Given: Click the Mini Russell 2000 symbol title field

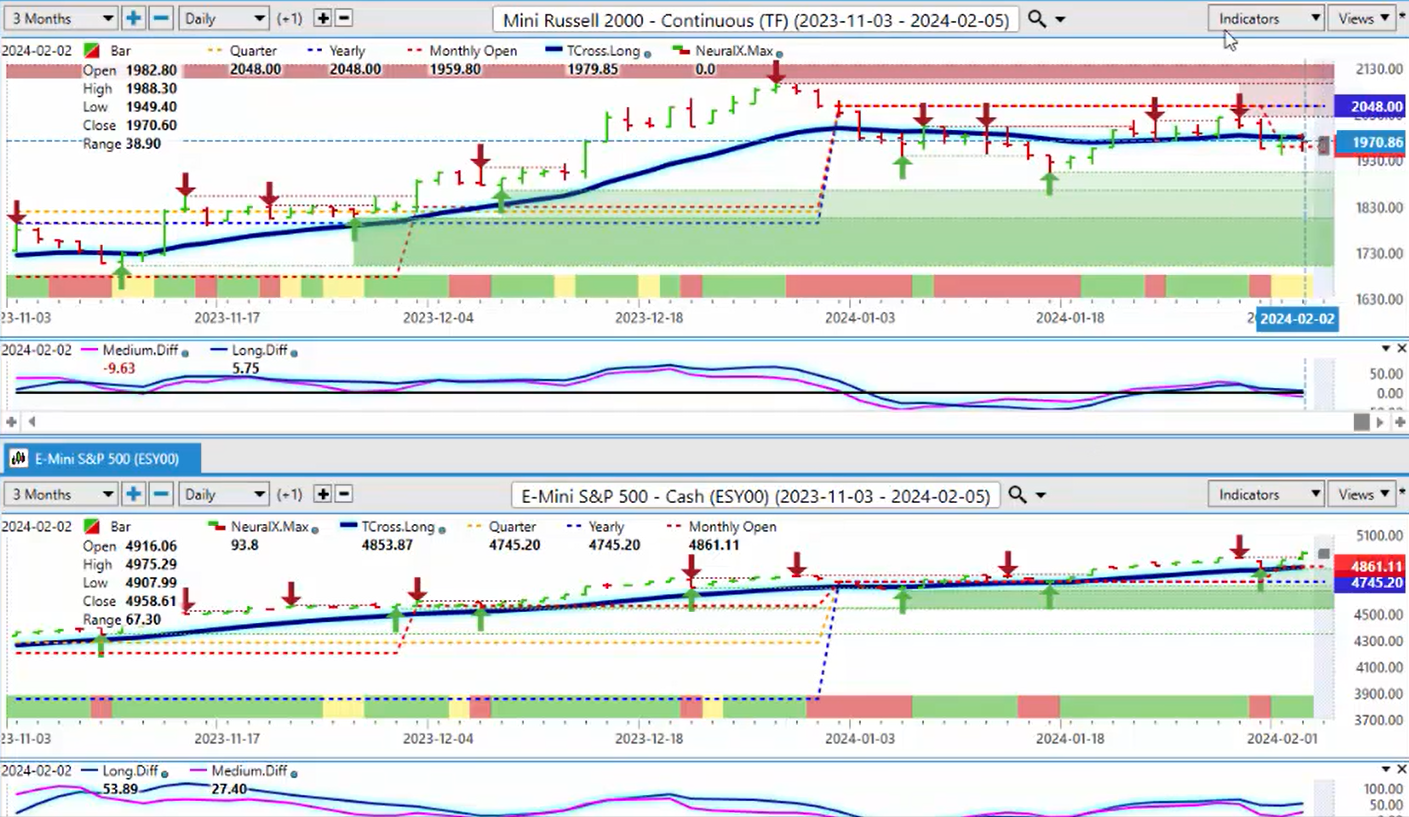Looking at the screenshot, I should click(x=756, y=19).
